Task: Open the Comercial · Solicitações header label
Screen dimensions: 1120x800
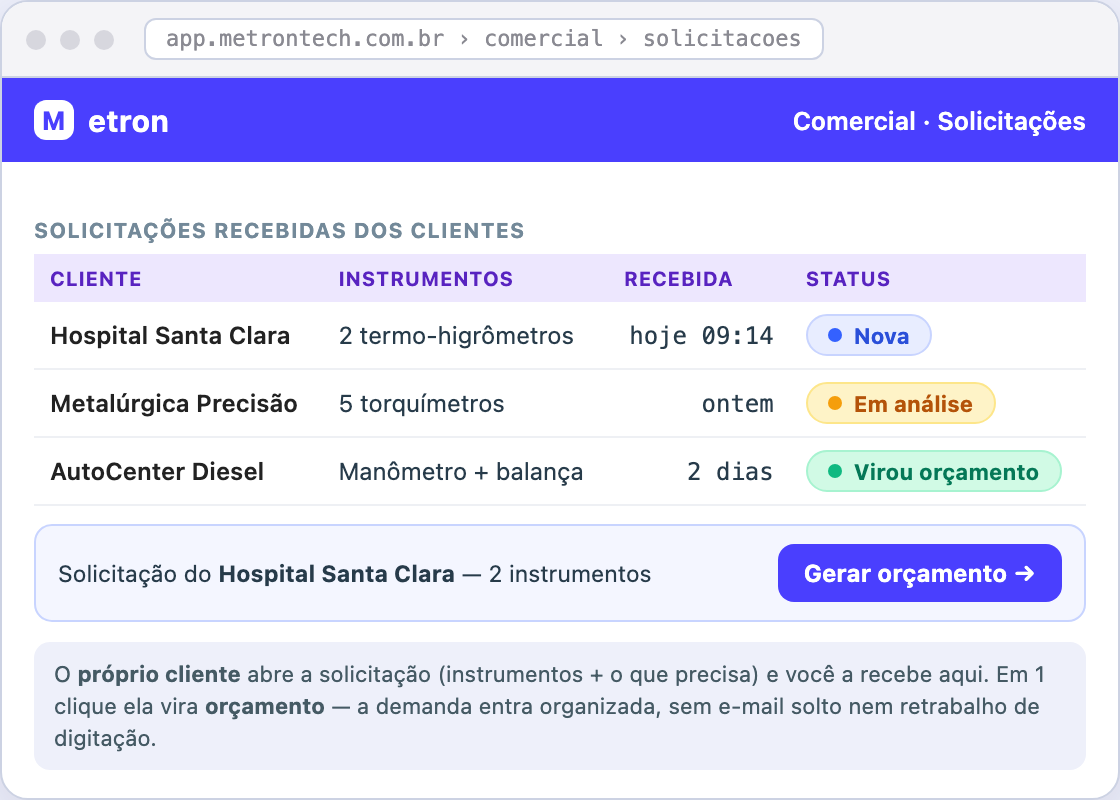Action: click(x=939, y=121)
